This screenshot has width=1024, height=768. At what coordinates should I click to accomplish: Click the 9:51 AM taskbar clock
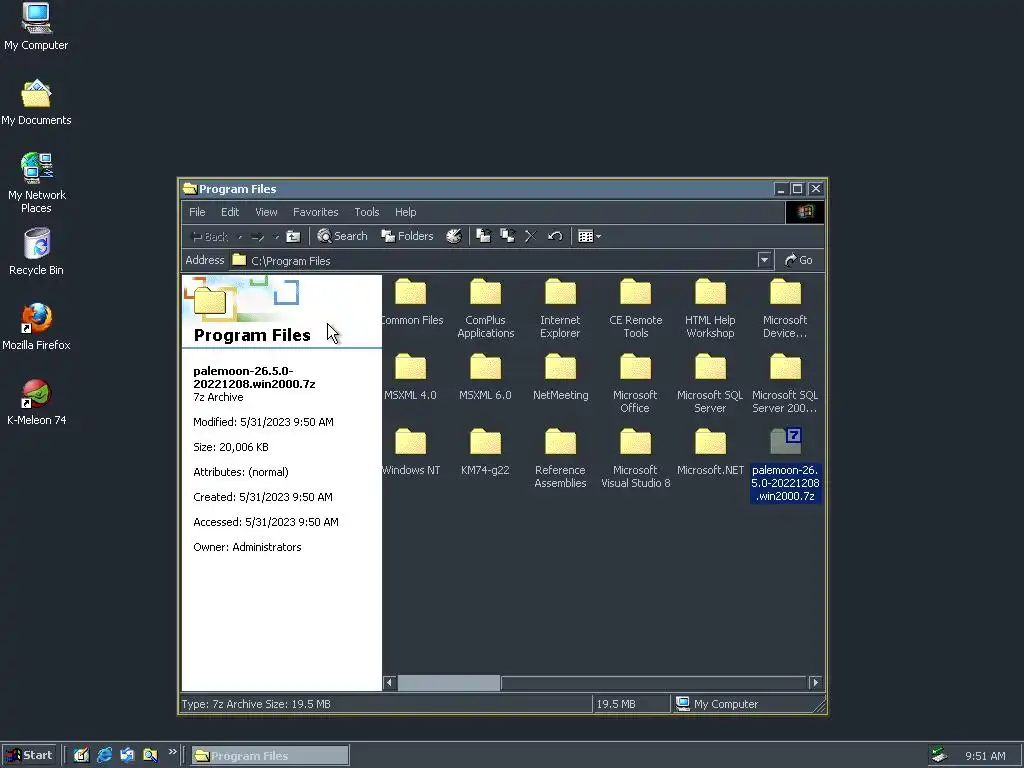tap(985, 756)
